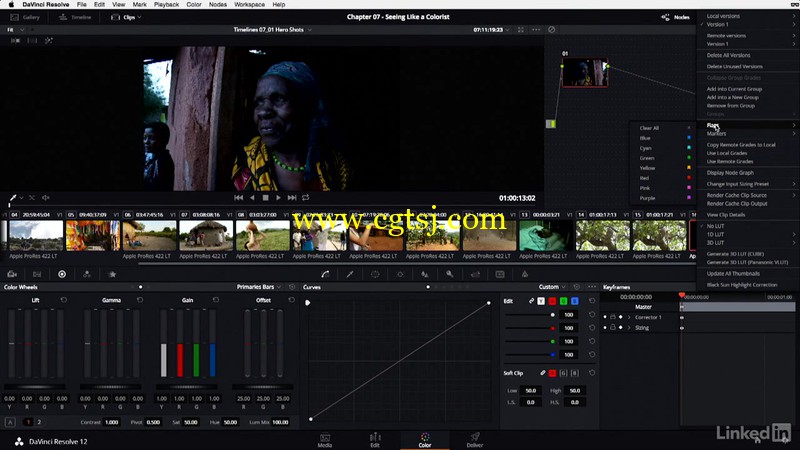
Task: Click the viewer bypass grades icon
Action: coord(552,30)
